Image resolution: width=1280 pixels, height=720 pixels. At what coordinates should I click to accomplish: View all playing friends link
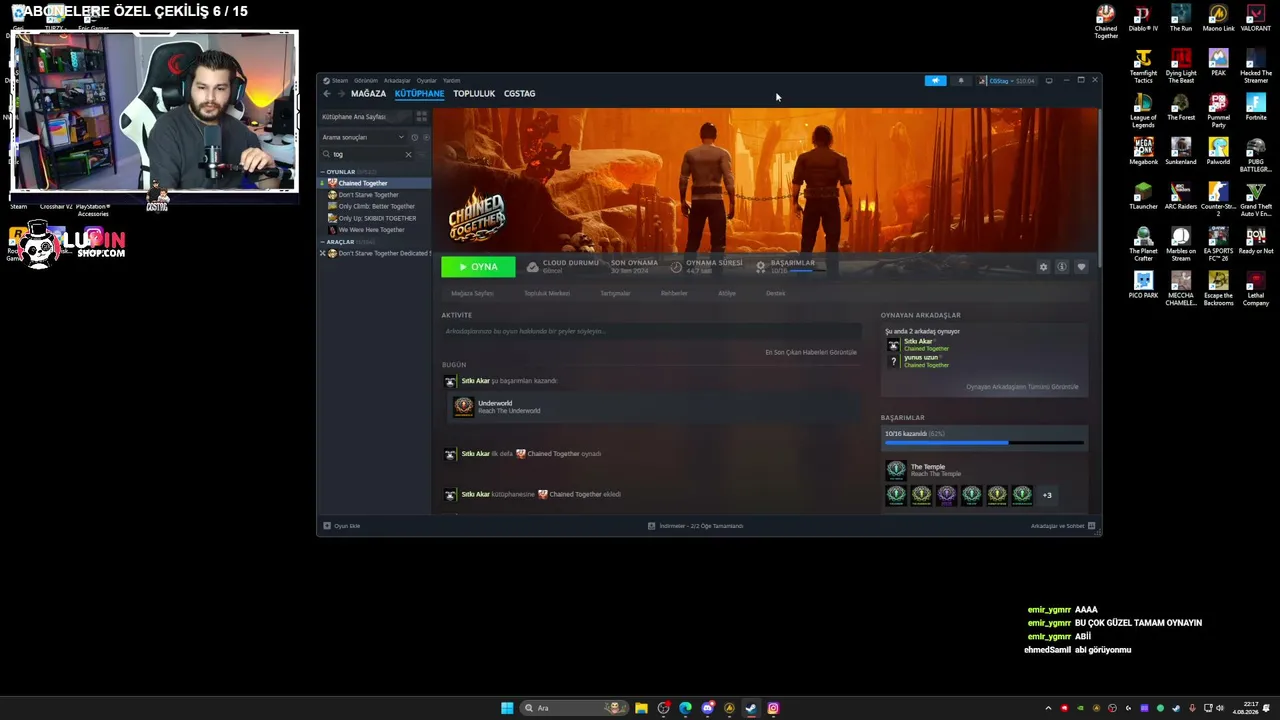coord(1022,387)
